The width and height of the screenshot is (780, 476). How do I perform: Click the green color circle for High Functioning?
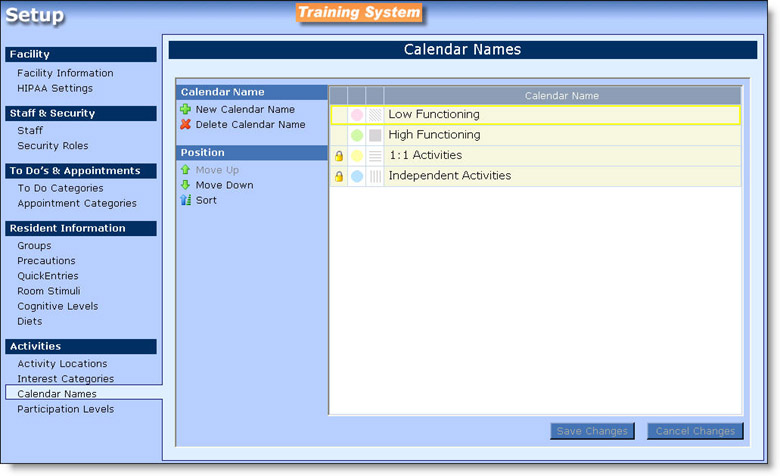point(357,135)
